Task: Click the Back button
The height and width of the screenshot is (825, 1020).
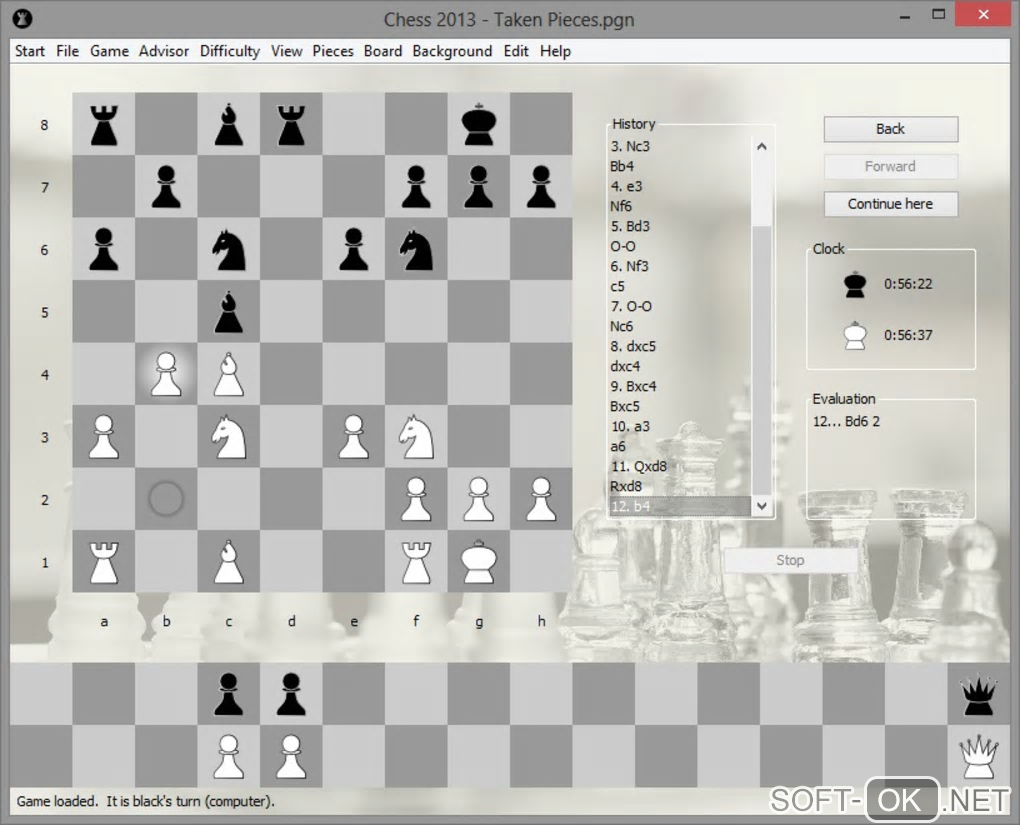Action: click(891, 129)
